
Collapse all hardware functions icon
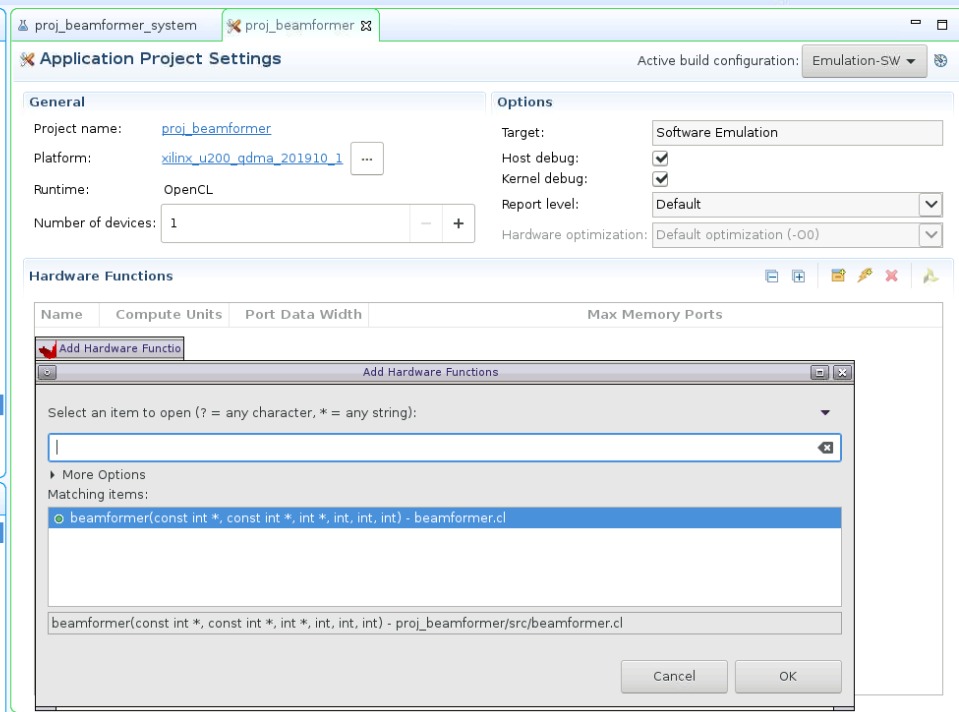tap(771, 276)
